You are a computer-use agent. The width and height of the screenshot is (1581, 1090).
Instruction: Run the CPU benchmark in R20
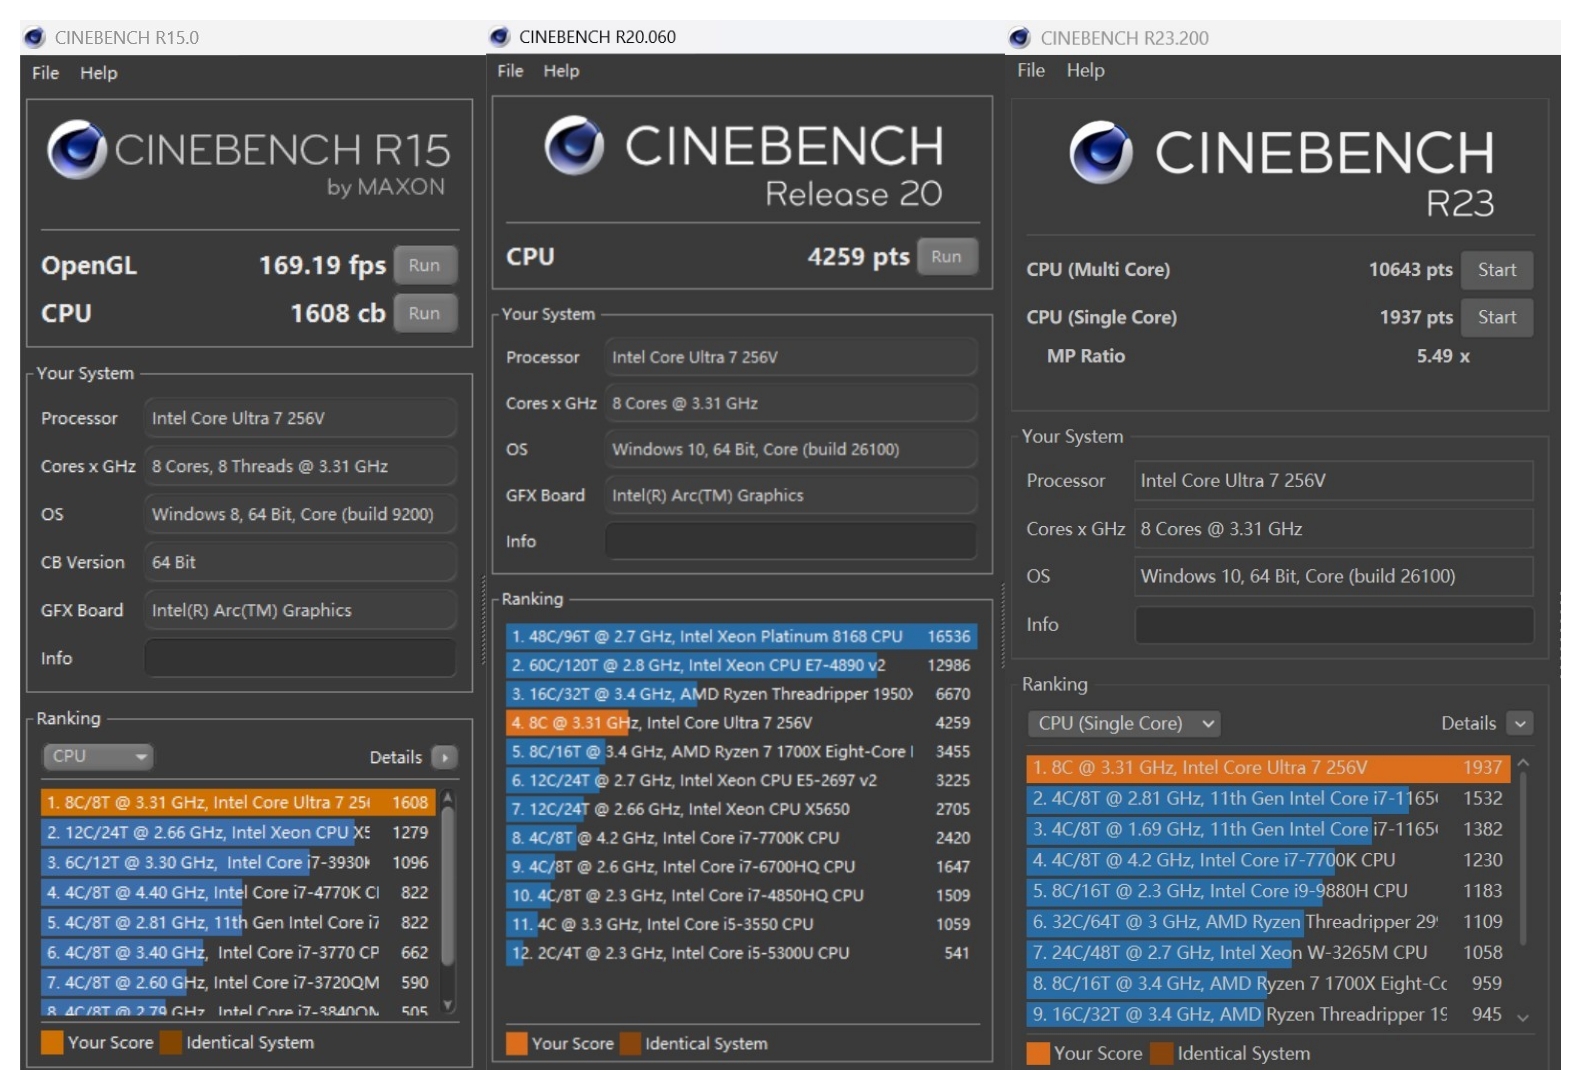click(946, 257)
